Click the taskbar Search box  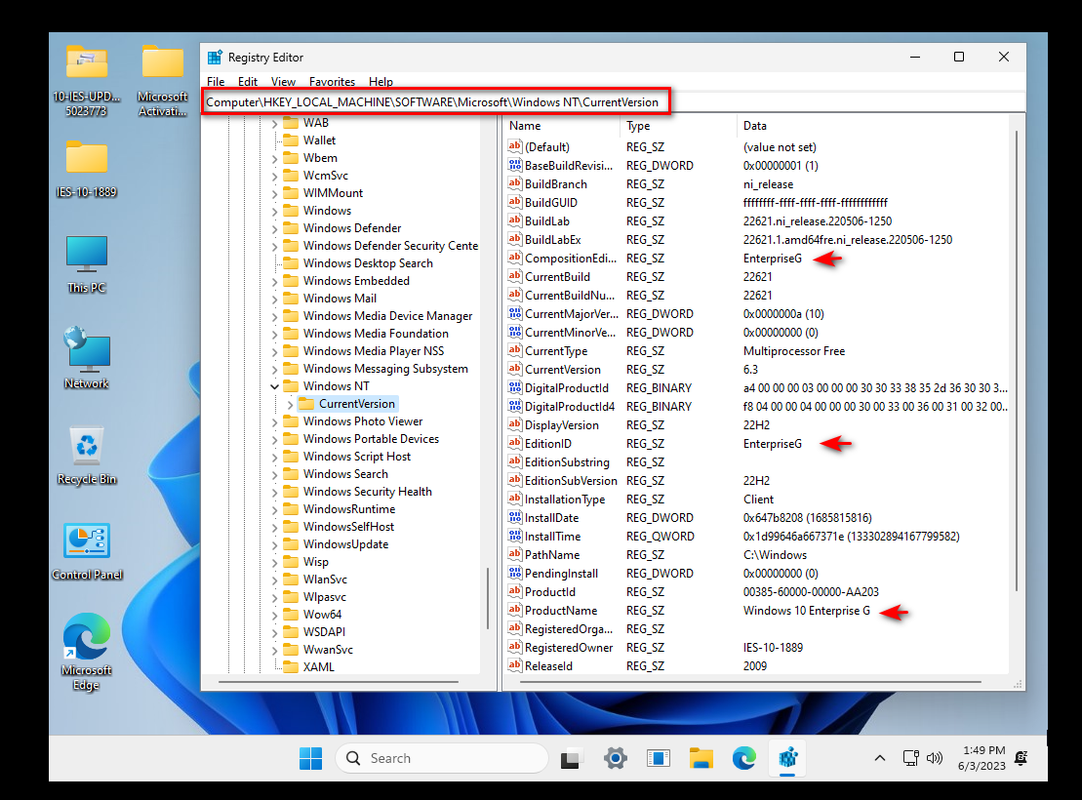point(442,759)
